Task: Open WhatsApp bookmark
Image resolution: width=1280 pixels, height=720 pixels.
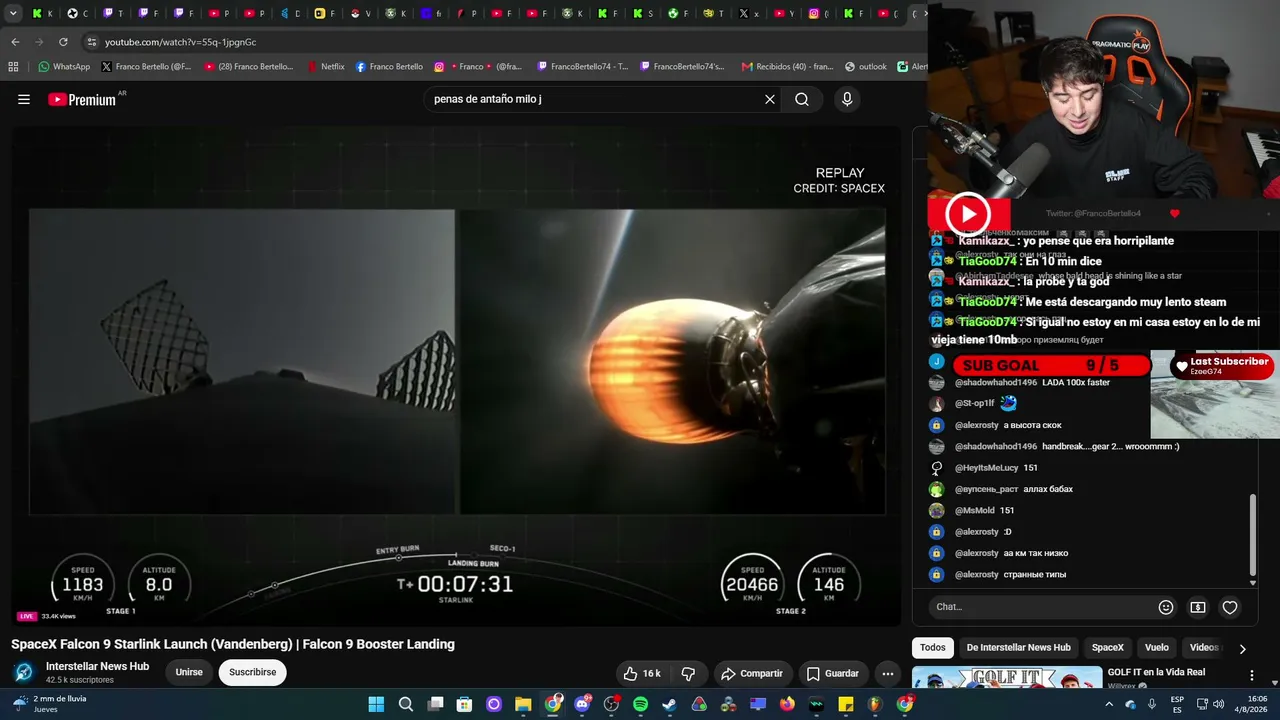Action: coord(64,67)
